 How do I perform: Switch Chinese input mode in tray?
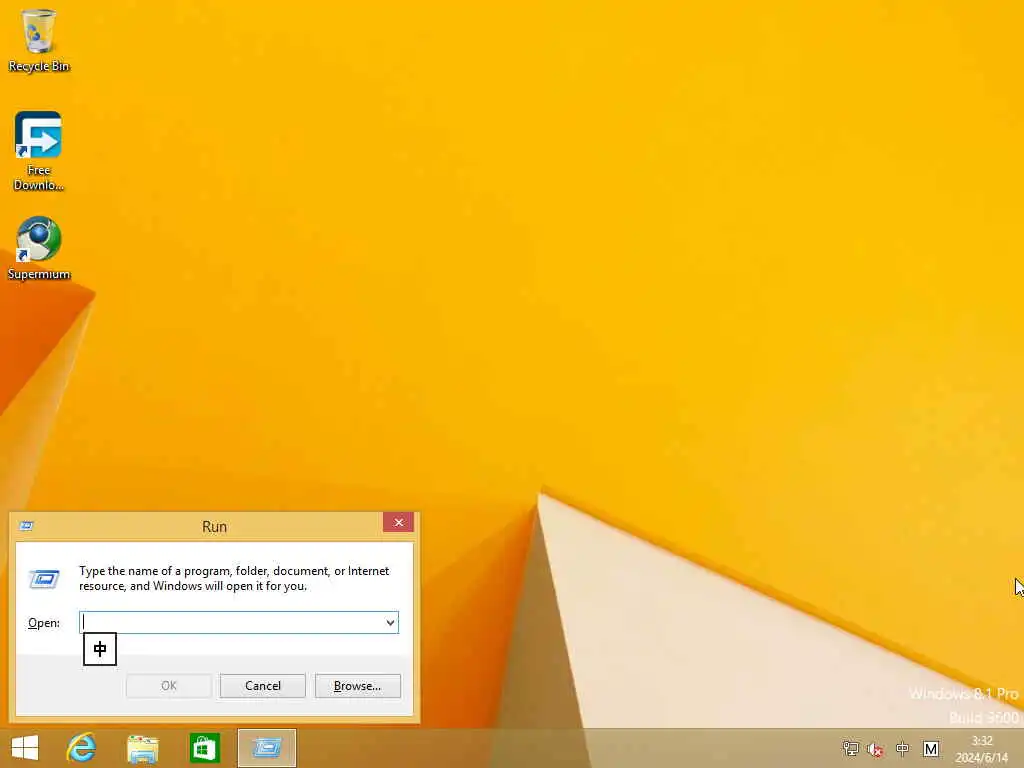click(903, 748)
